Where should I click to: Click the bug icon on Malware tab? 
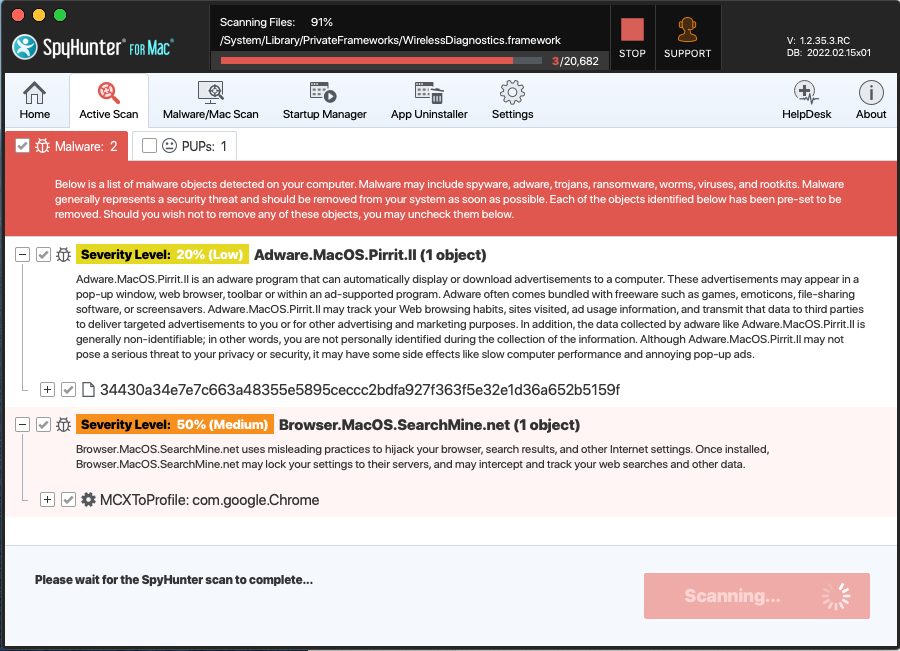coord(42,146)
